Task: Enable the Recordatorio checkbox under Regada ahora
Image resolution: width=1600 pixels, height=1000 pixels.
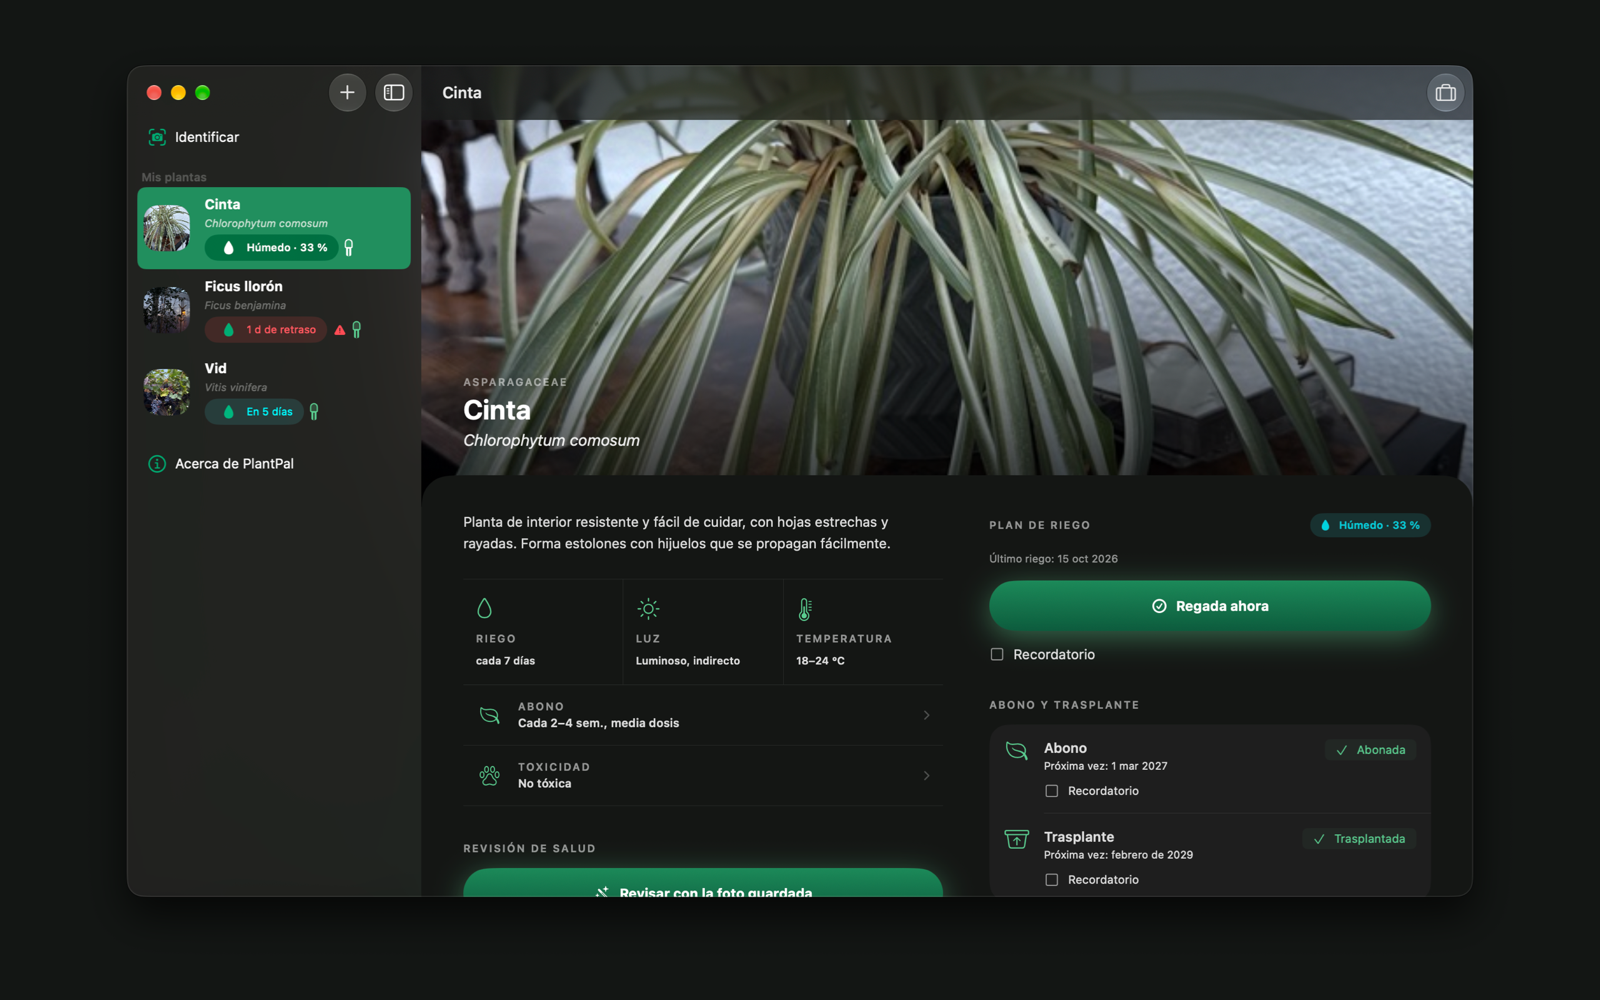Action: pyautogui.click(x=997, y=655)
